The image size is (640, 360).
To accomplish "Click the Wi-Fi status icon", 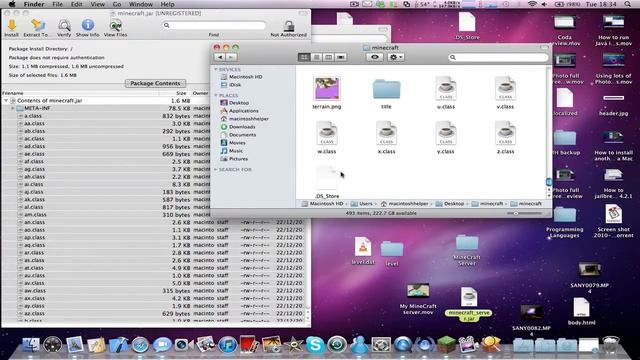I will click(x=532, y=4).
